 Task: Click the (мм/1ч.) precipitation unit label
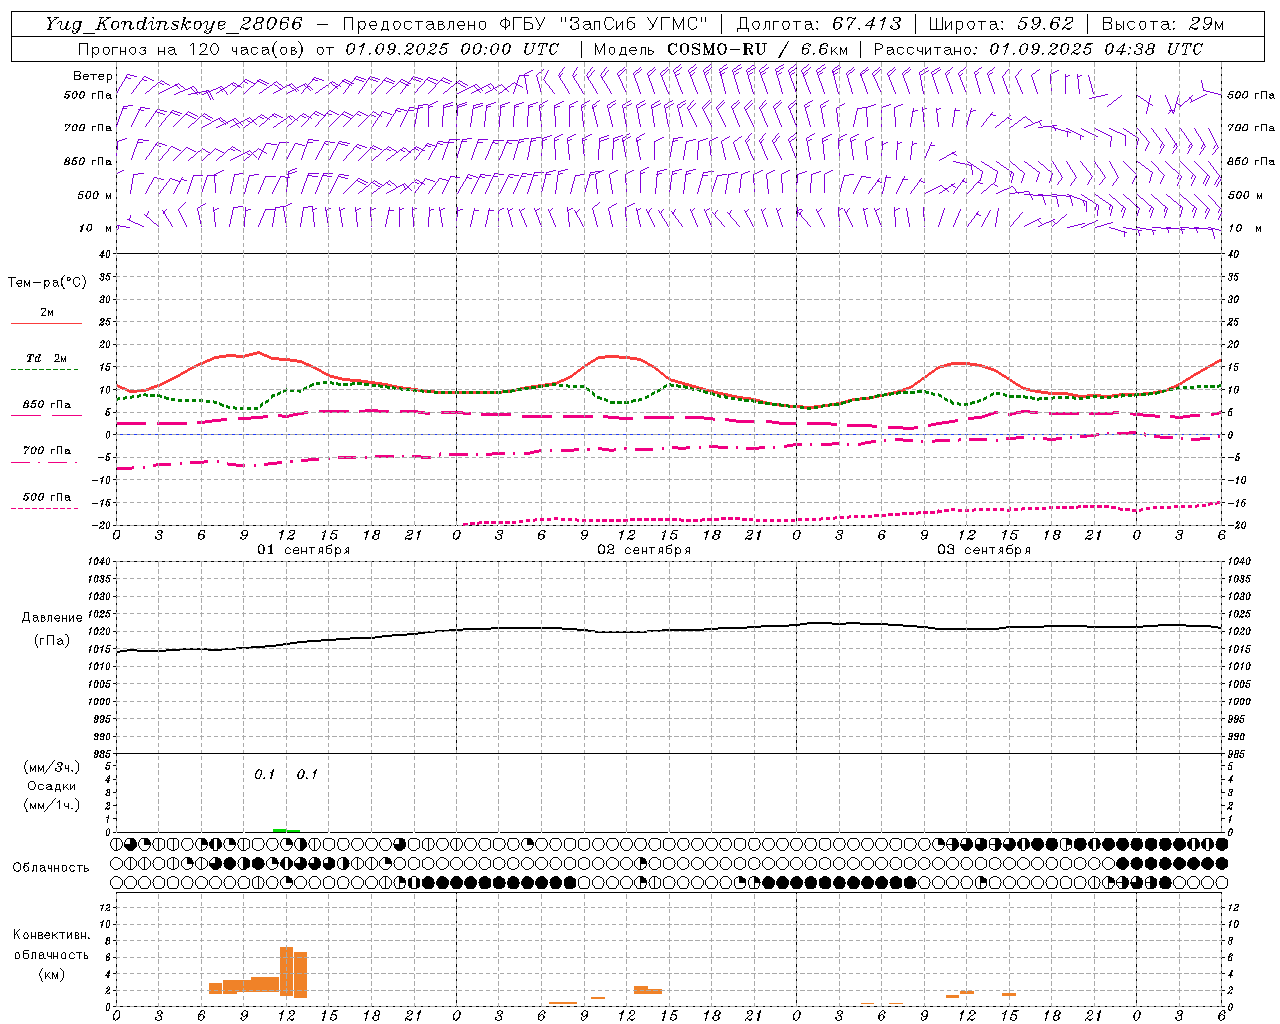pos(52,805)
